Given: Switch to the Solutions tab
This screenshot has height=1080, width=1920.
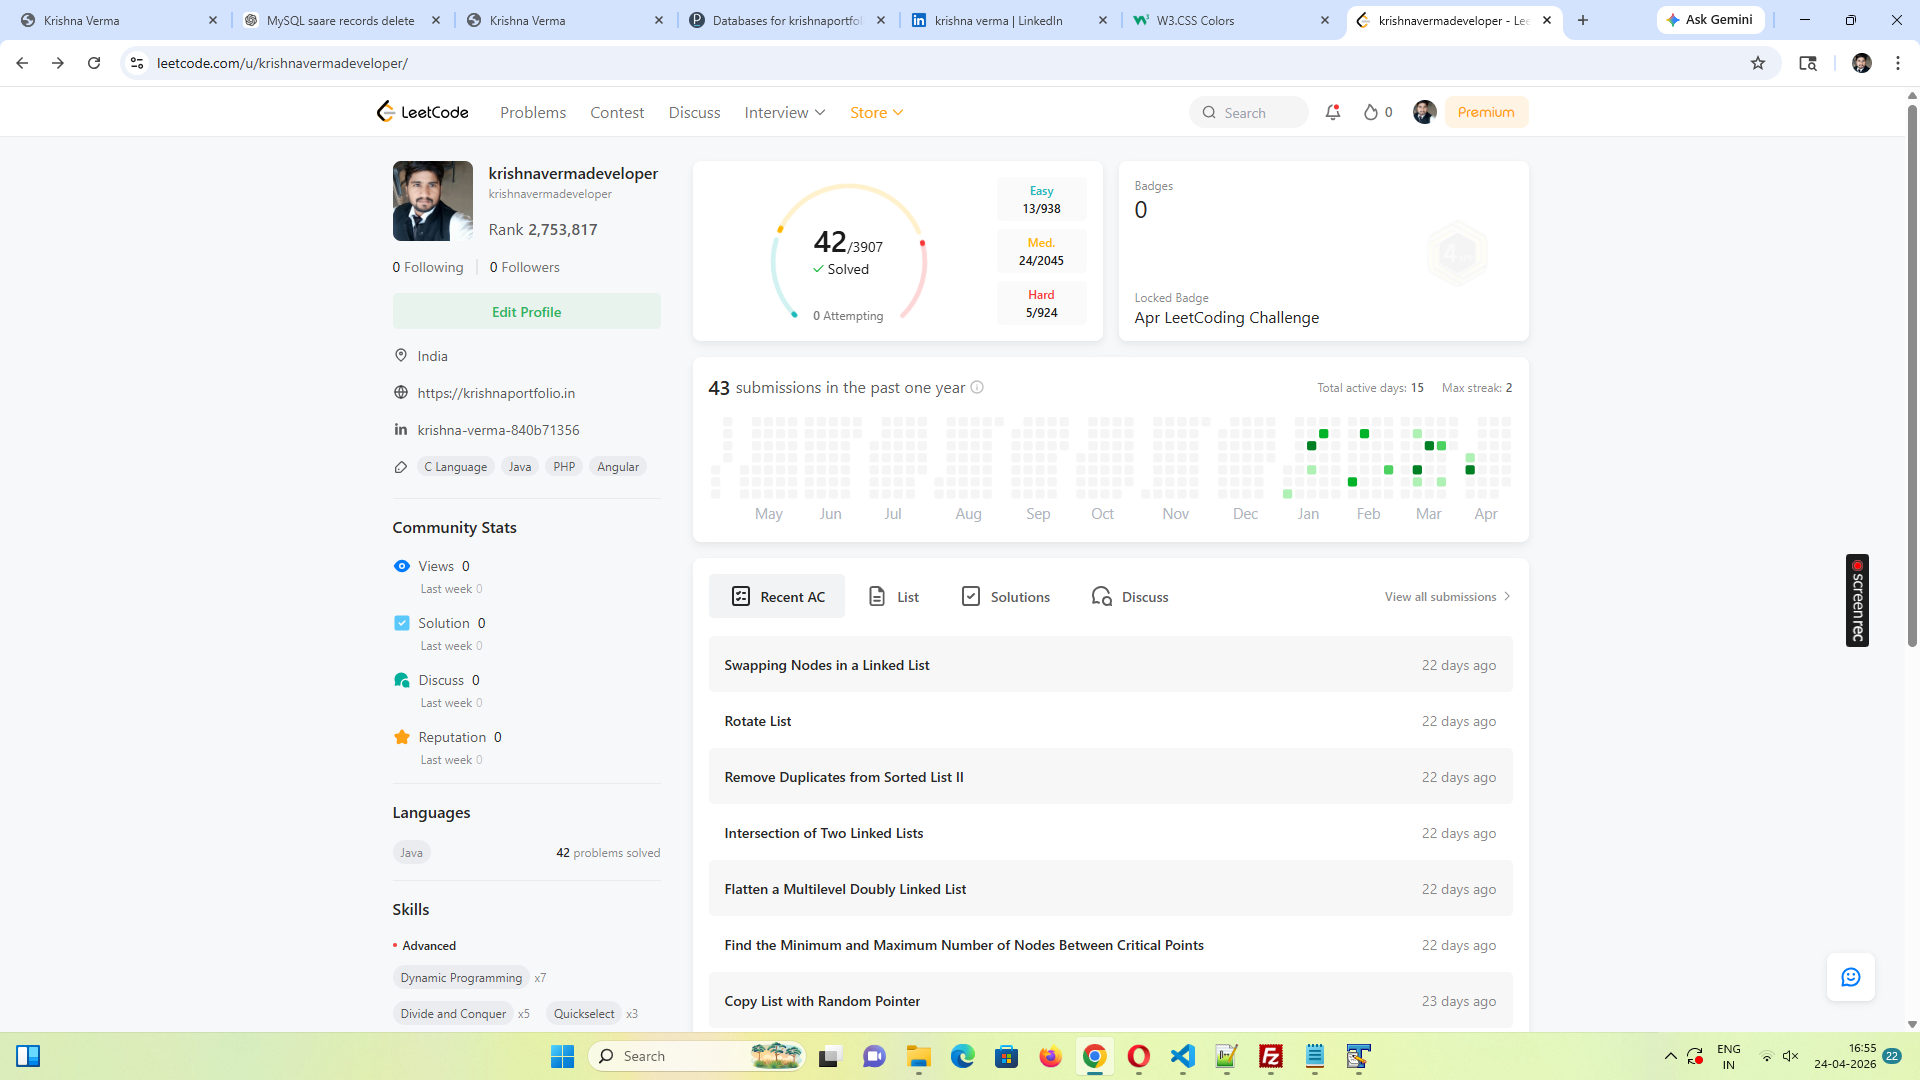Looking at the screenshot, I should 1005,597.
